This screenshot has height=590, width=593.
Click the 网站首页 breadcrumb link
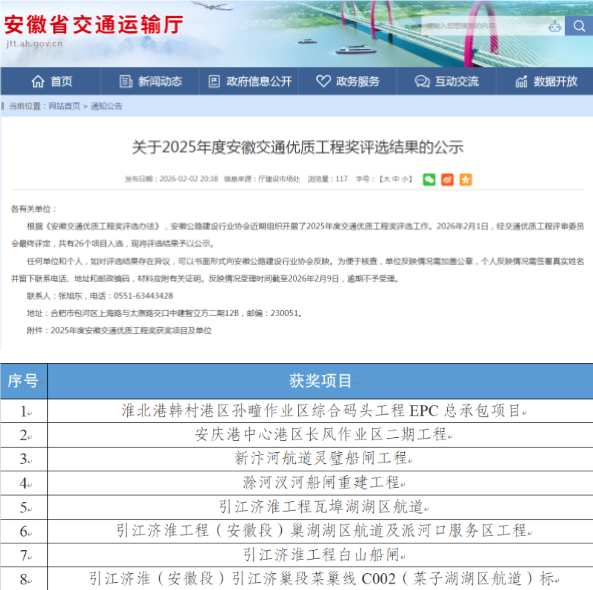64,106
